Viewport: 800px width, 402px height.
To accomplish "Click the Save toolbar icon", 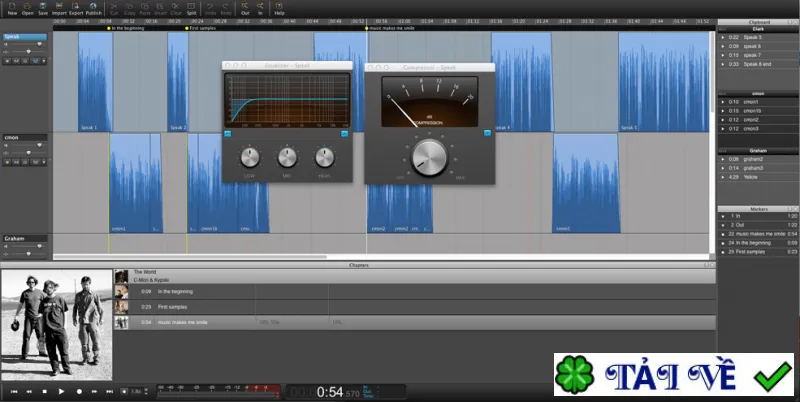I will point(43,8).
